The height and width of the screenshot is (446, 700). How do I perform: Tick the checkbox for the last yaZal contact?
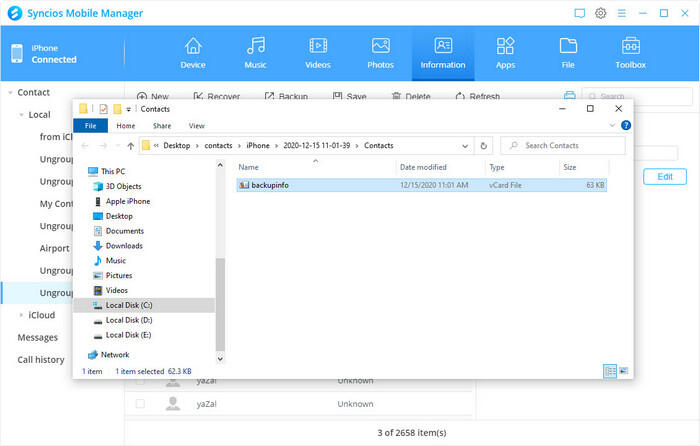click(140, 404)
